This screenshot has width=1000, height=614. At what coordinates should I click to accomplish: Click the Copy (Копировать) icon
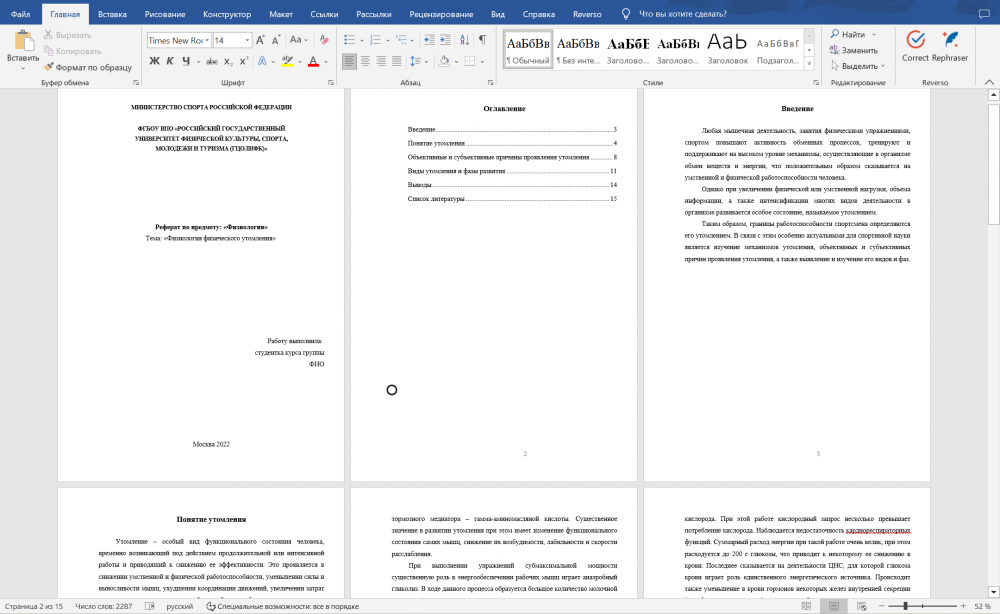click(x=48, y=51)
